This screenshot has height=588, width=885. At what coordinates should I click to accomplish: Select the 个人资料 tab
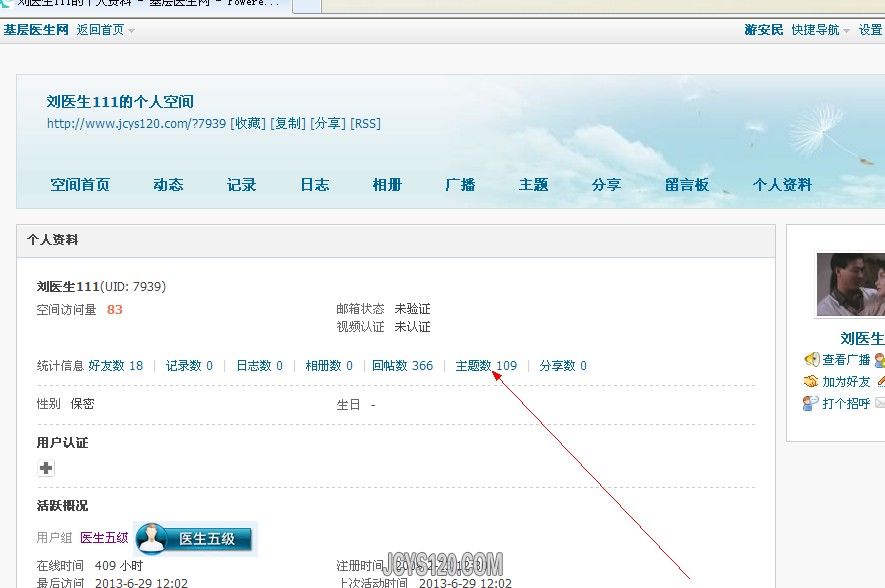coord(782,185)
